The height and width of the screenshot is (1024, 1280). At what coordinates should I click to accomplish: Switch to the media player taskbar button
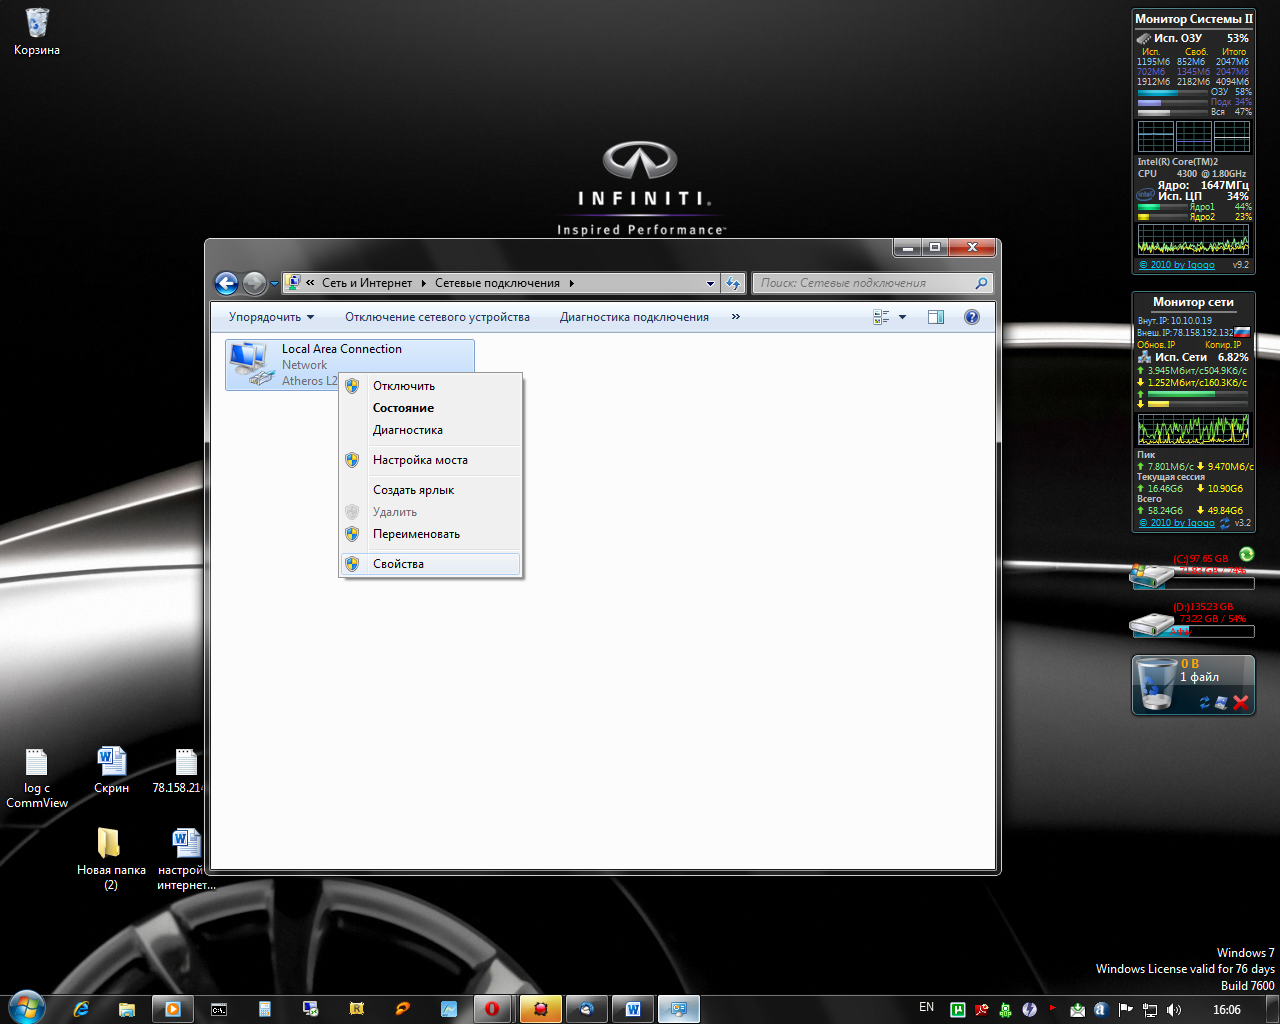pyautogui.click(x=173, y=1009)
